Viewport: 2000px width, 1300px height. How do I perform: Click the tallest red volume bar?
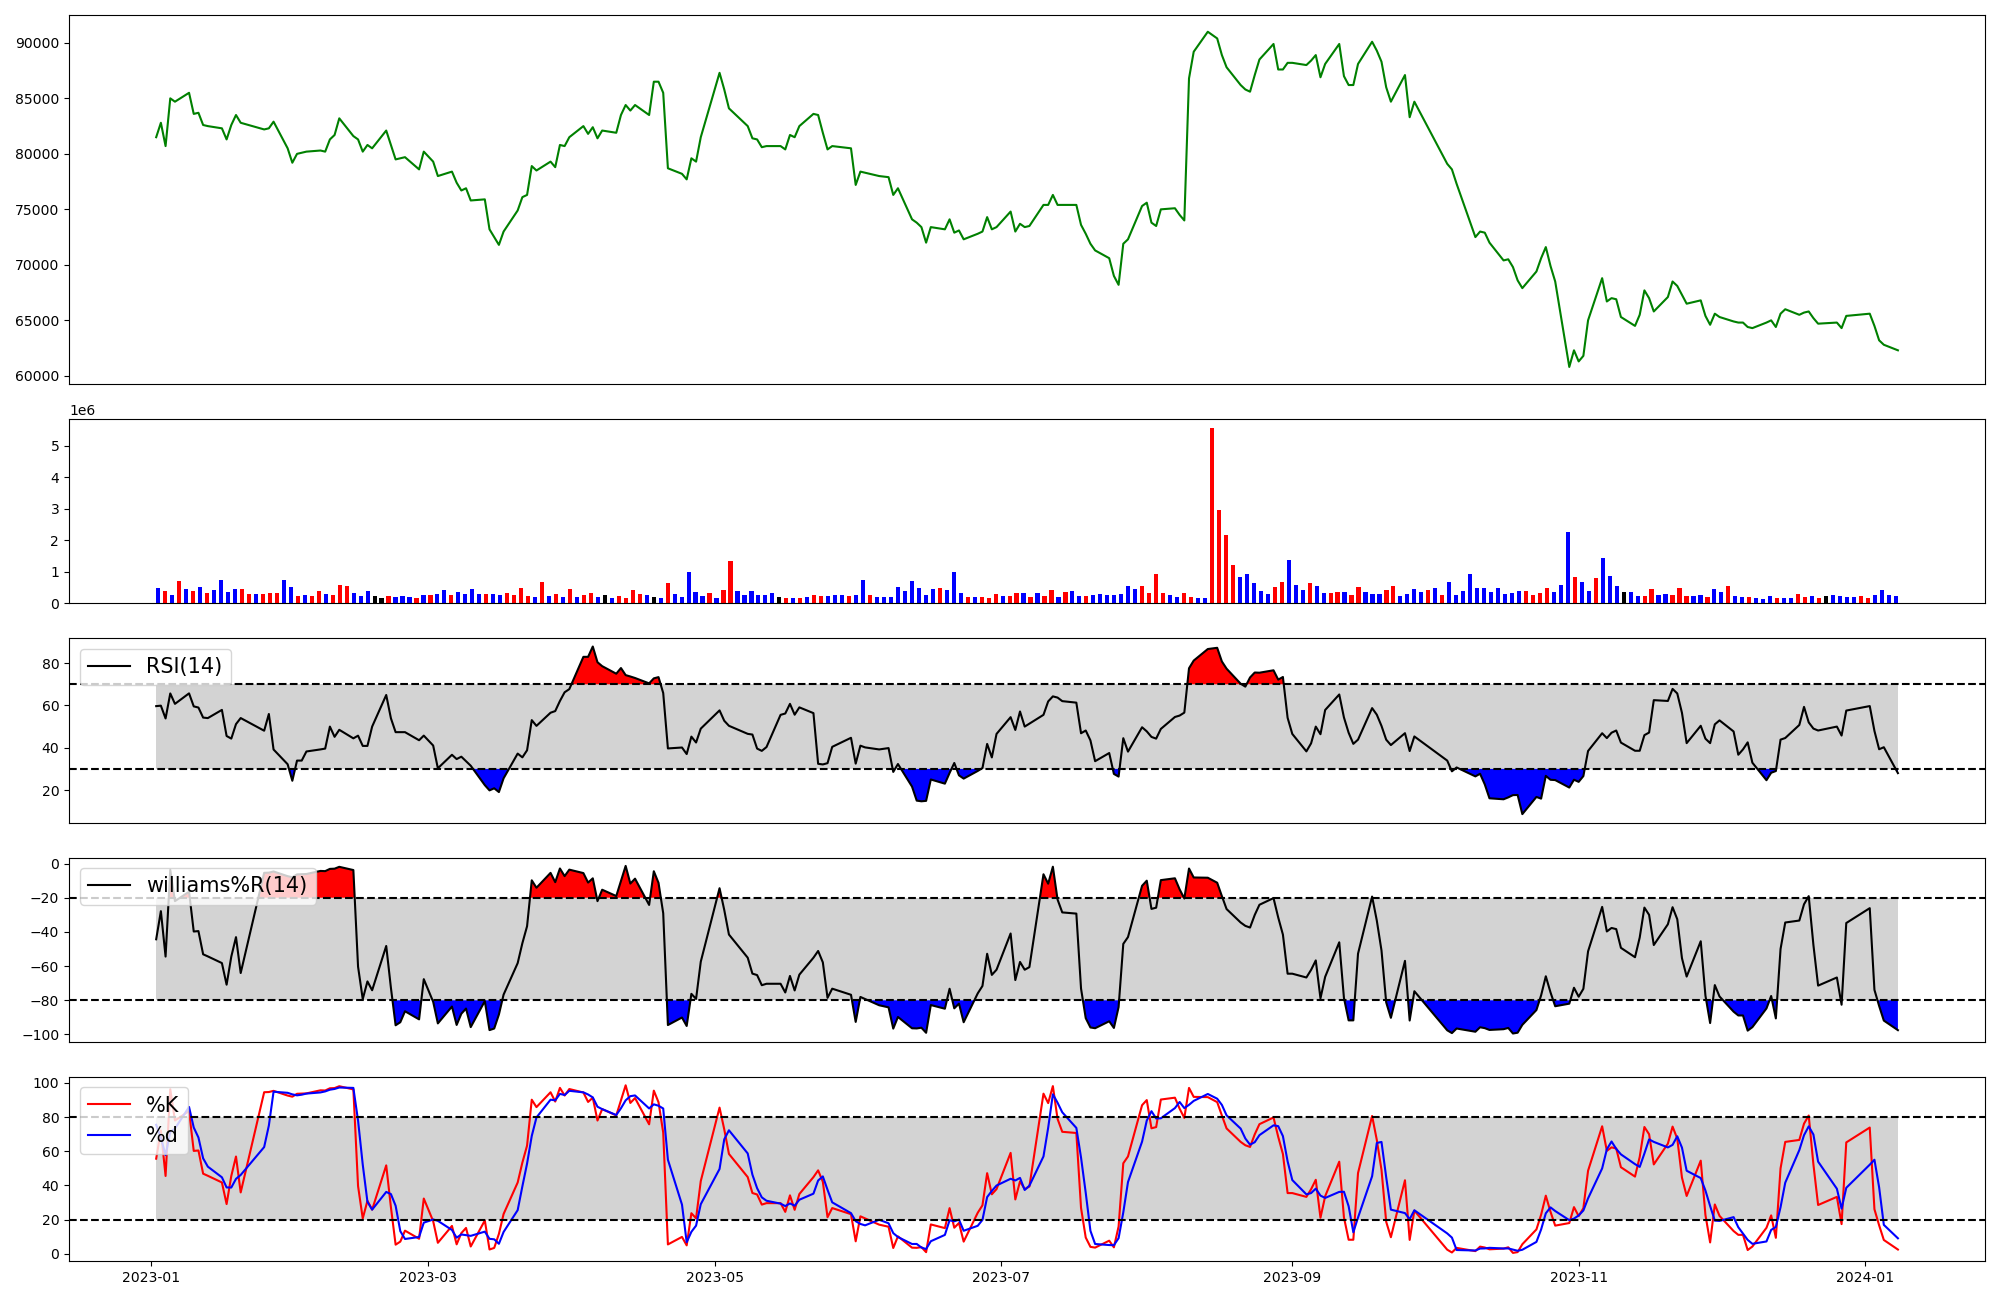(1212, 515)
